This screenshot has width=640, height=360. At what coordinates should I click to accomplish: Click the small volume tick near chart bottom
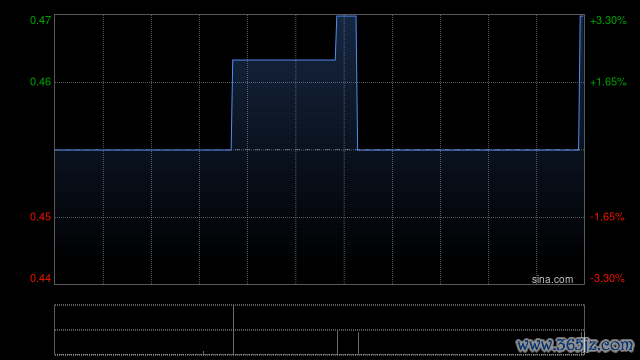coord(203,353)
